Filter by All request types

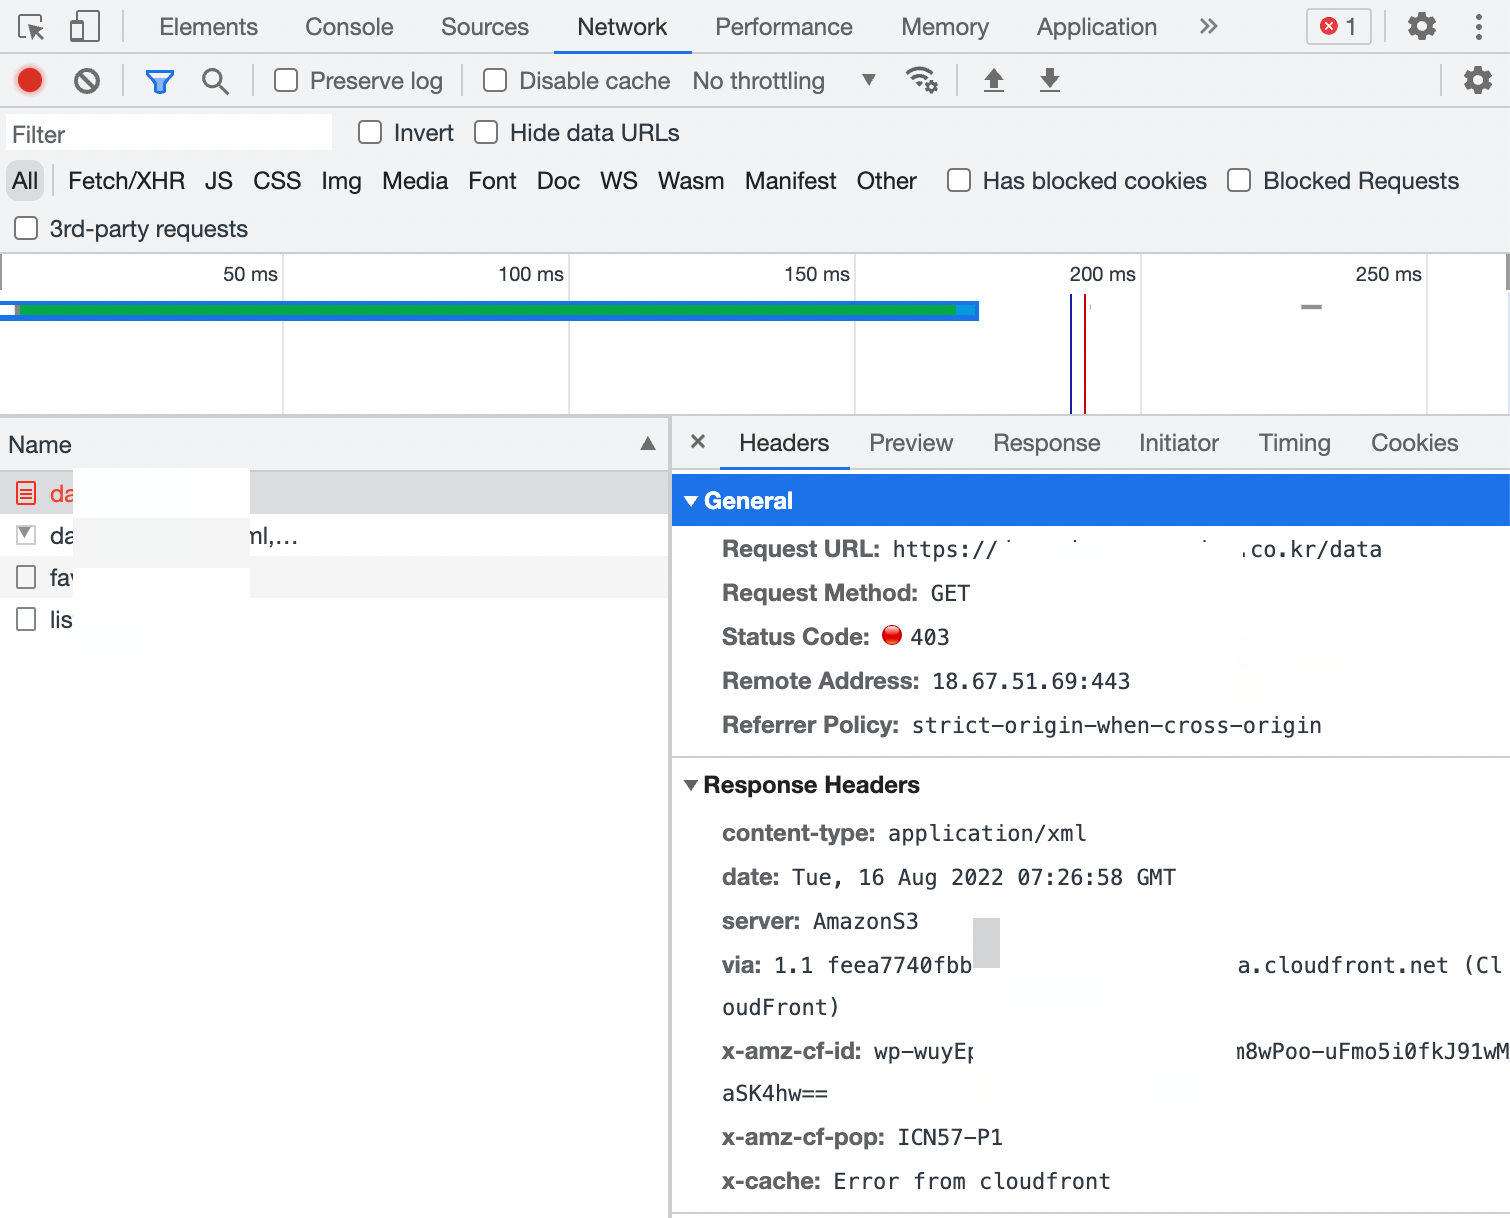(25, 181)
